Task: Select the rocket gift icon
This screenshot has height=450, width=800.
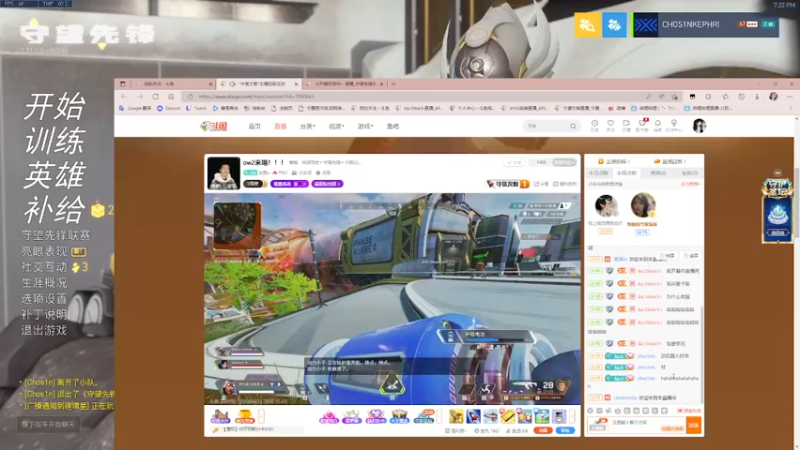Action: click(473, 416)
